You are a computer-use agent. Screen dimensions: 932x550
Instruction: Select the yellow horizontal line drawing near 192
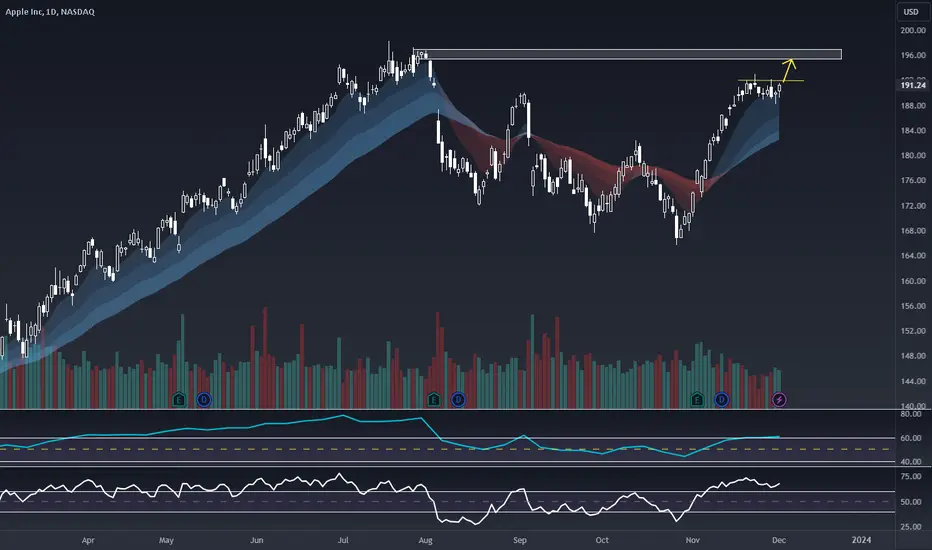[x=771, y=80]
